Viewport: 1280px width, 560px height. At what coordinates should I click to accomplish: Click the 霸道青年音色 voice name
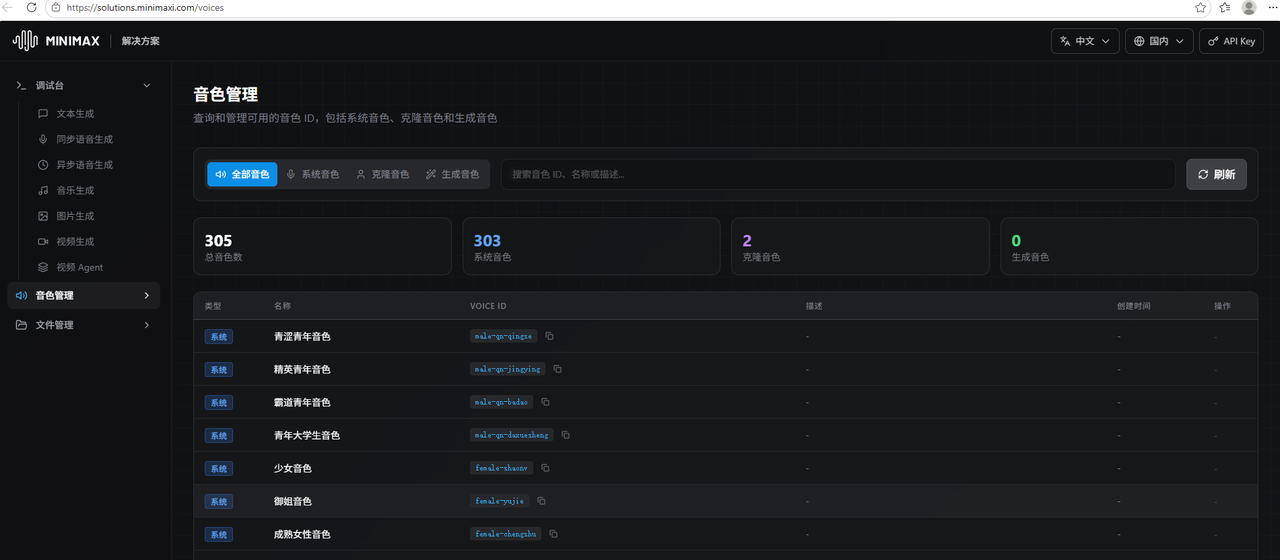302,402
